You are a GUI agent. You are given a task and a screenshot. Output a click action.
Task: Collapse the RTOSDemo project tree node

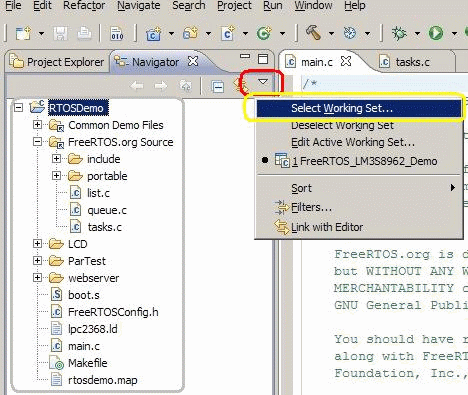coord(19,107)
